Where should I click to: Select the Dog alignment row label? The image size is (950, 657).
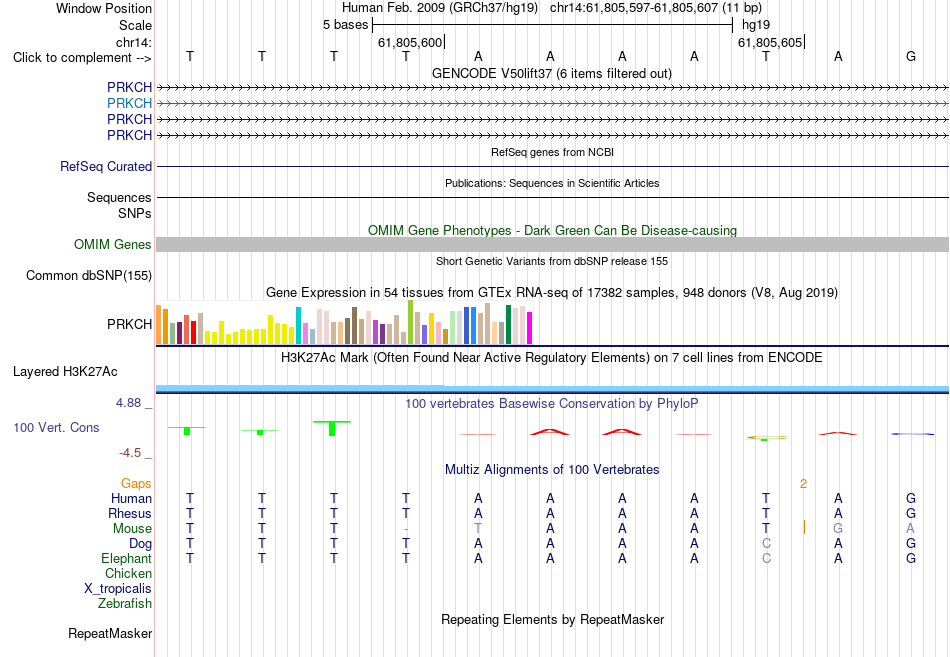click(140, 544)
